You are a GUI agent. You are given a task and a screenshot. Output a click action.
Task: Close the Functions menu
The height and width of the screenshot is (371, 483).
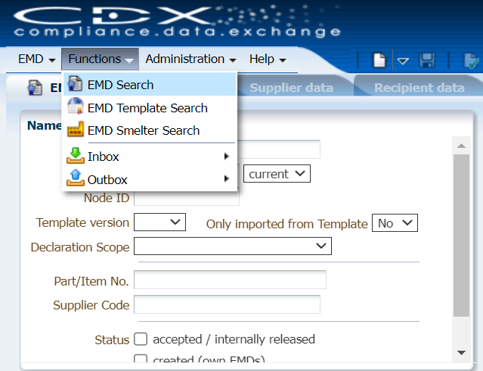click(x=100, y=59)
